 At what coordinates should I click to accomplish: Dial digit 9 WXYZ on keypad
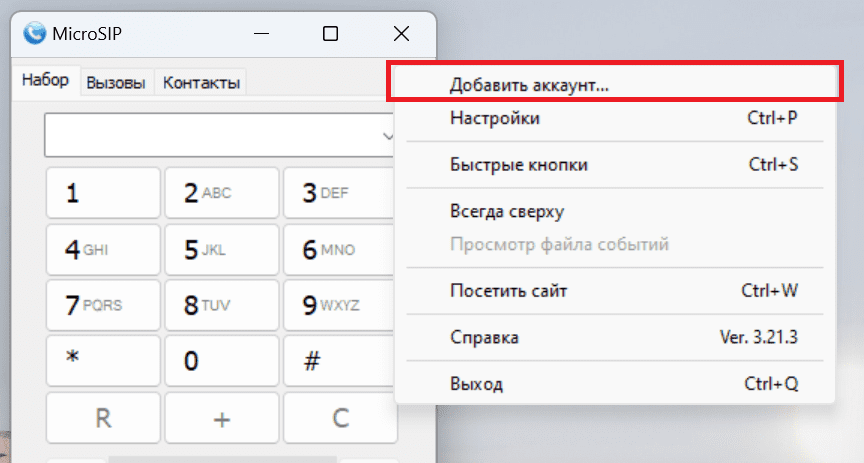(340, 305)
